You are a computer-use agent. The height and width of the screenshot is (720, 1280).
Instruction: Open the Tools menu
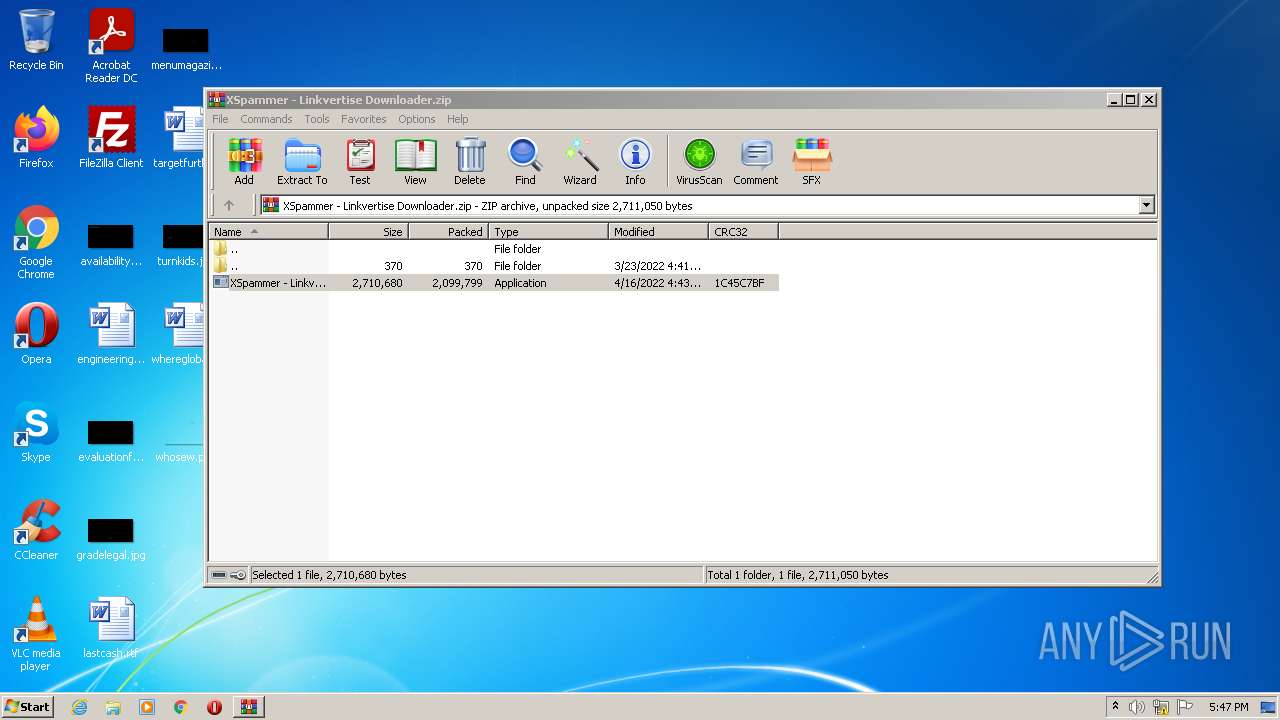317,119
